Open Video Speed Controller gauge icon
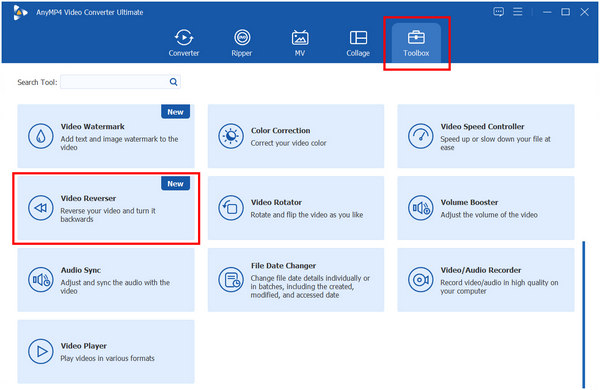 coord(420,136)
